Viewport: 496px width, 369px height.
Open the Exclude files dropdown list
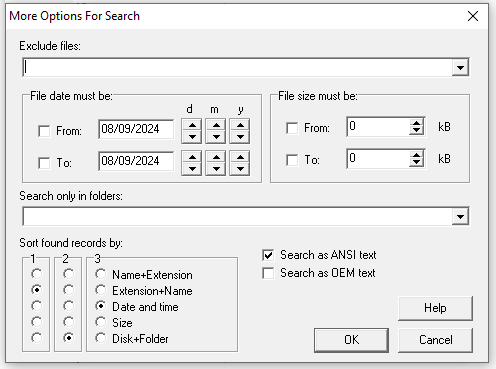[x=460, y=67]
